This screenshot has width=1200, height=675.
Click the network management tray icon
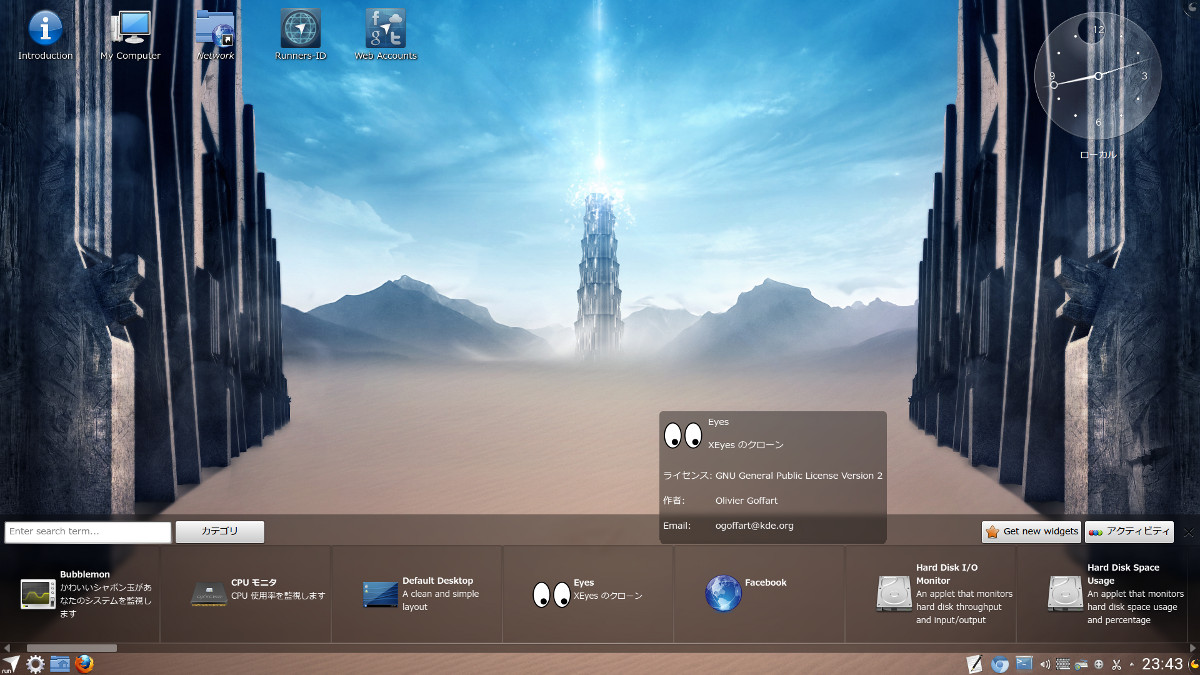pos(1081,664)
